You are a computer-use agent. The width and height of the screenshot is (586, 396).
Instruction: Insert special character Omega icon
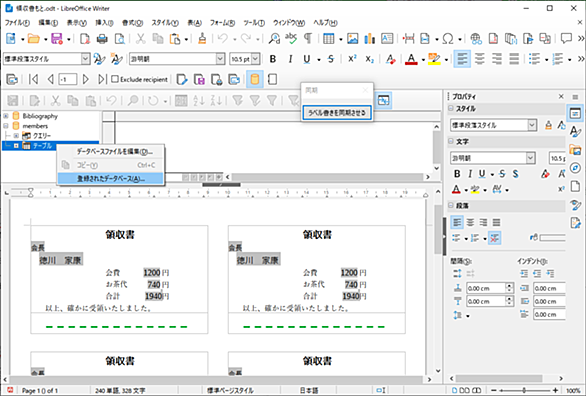pos(448,38)
